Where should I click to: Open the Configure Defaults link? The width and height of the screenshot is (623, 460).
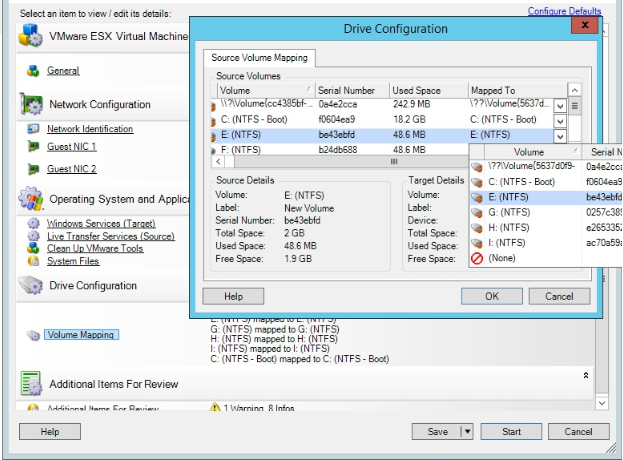click(x=564, y=12)
